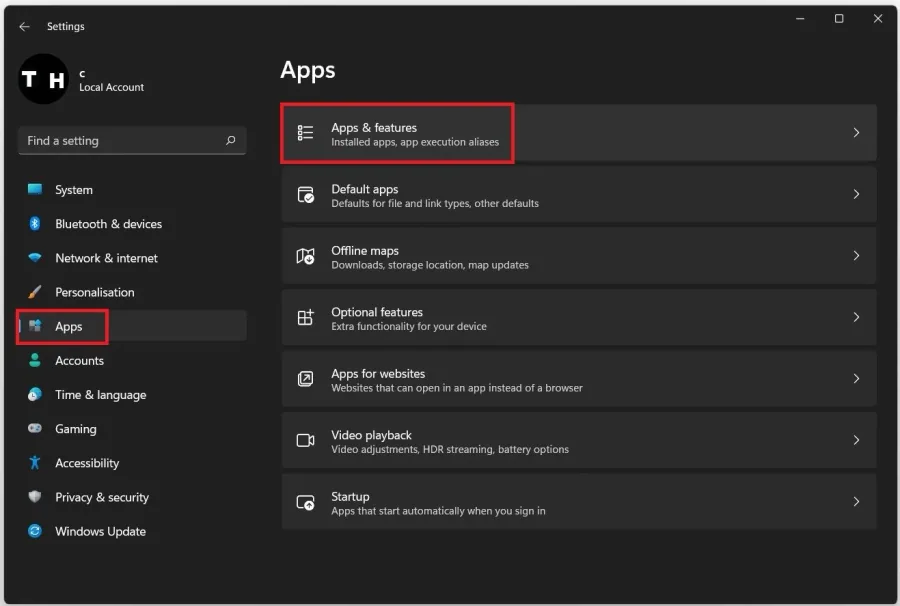
Task: Click 'Downloads, storage location, map updates' text
Action: pos(430,265)
